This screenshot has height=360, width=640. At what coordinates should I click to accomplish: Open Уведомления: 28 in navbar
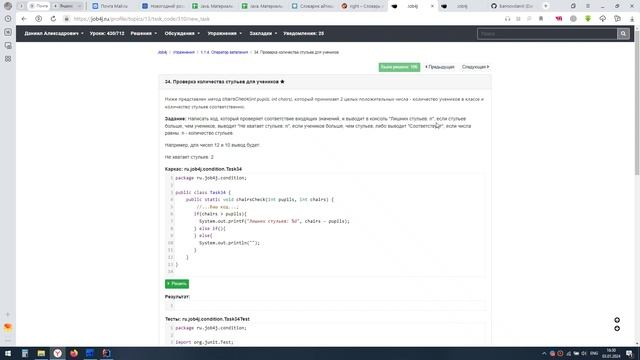(303, 33)
